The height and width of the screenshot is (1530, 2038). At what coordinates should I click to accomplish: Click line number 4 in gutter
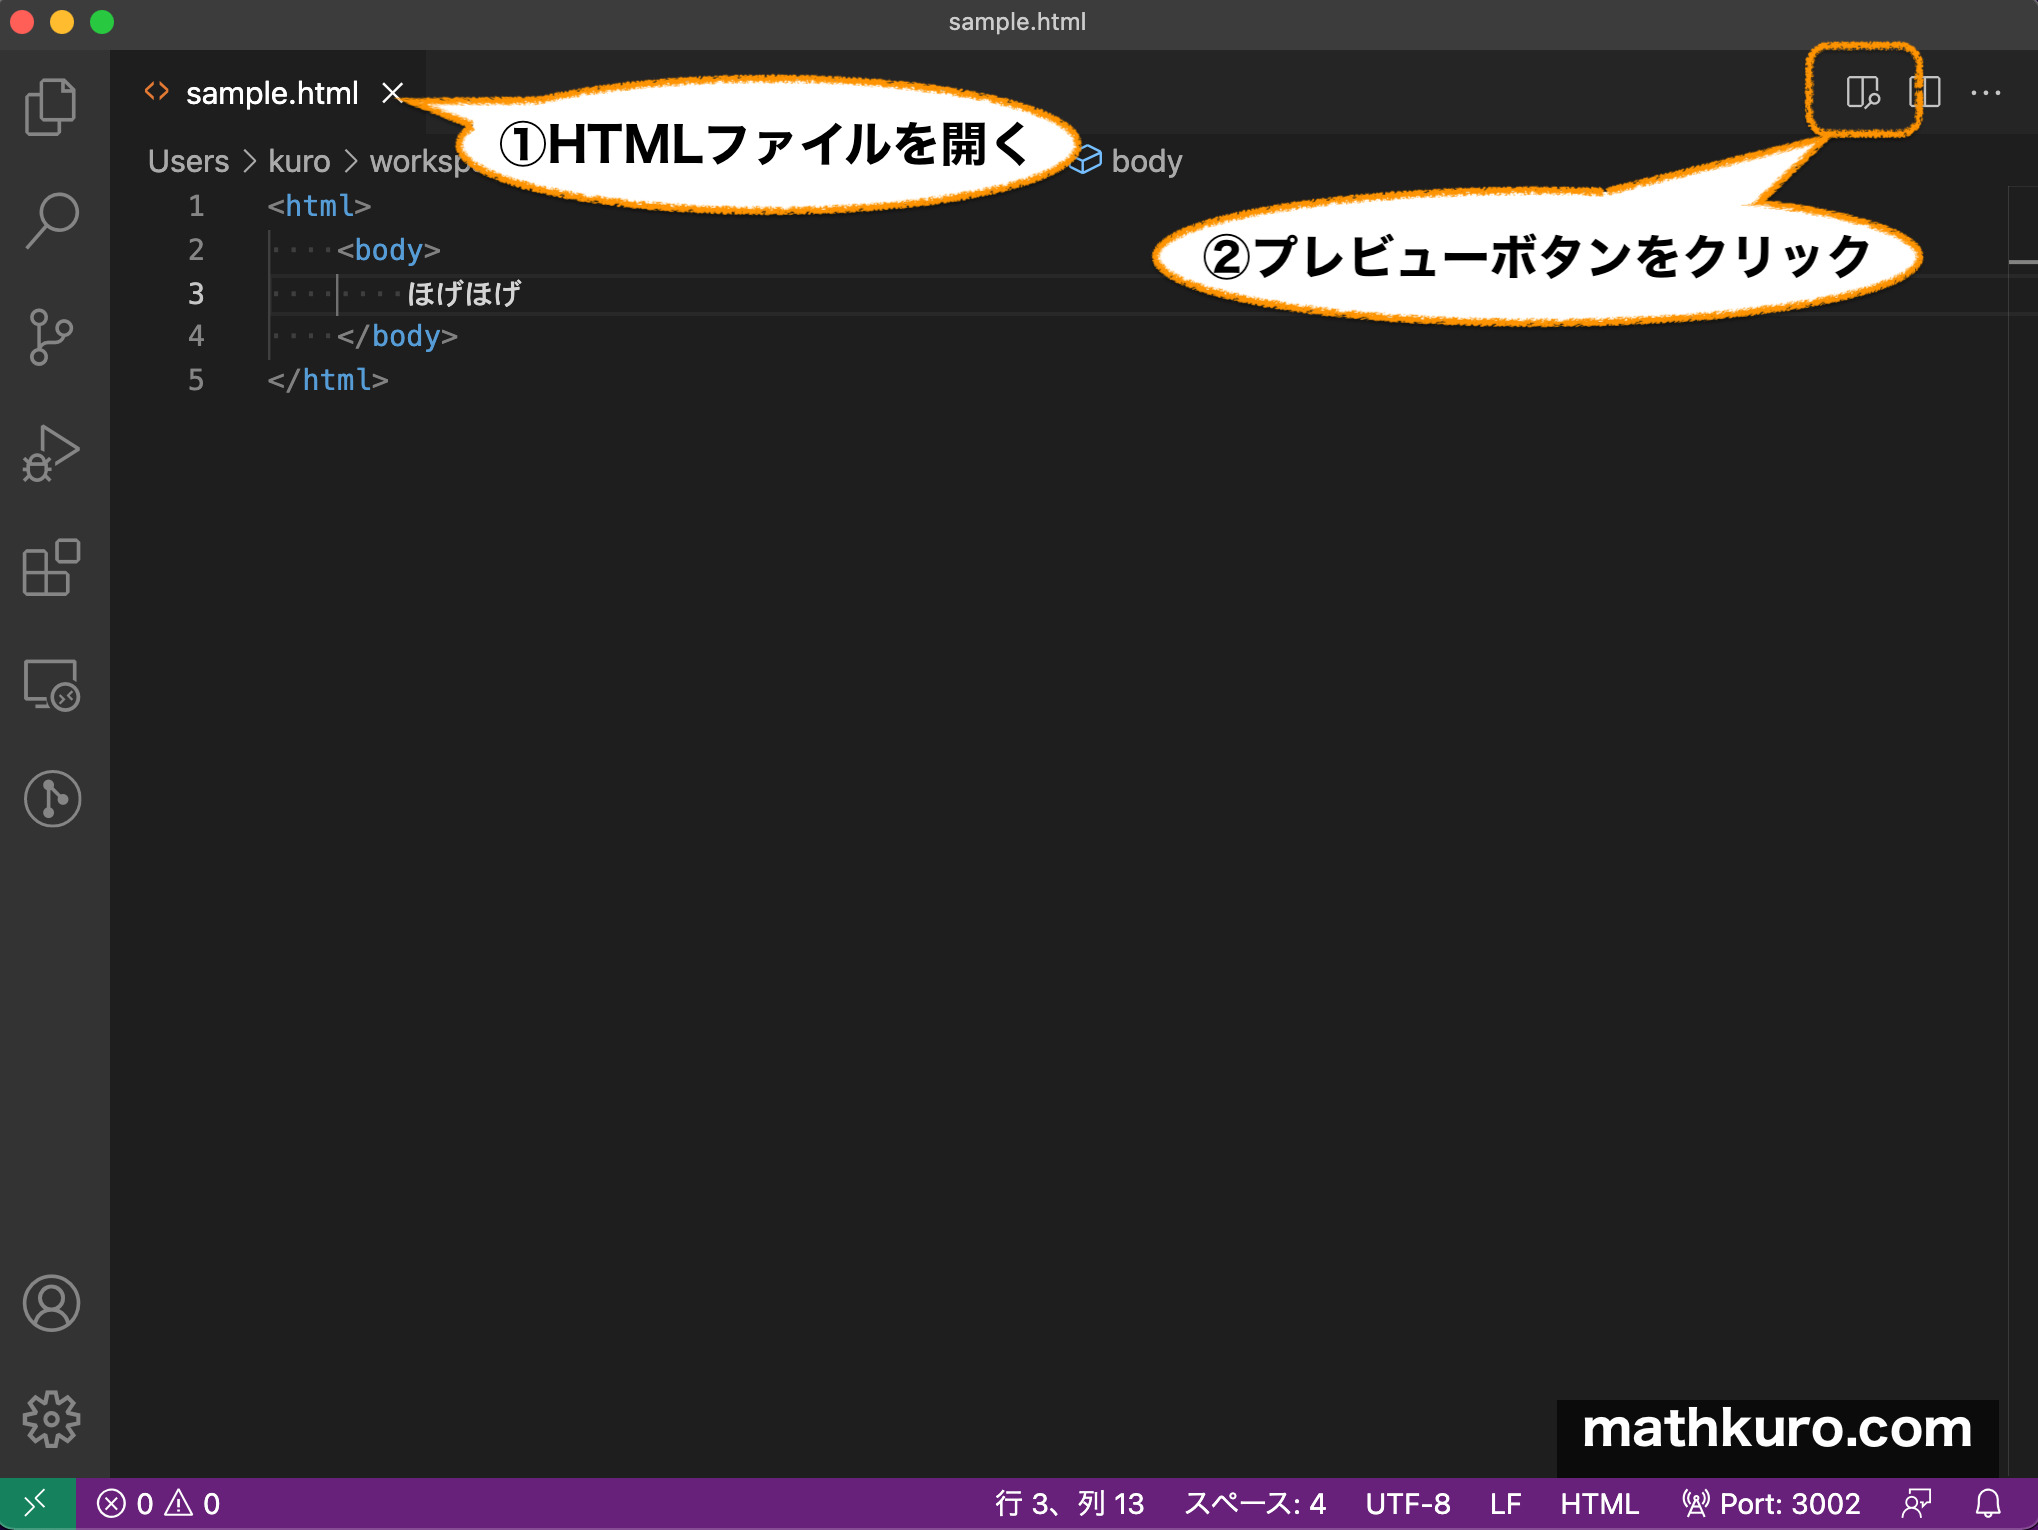[x=196, y=336]
